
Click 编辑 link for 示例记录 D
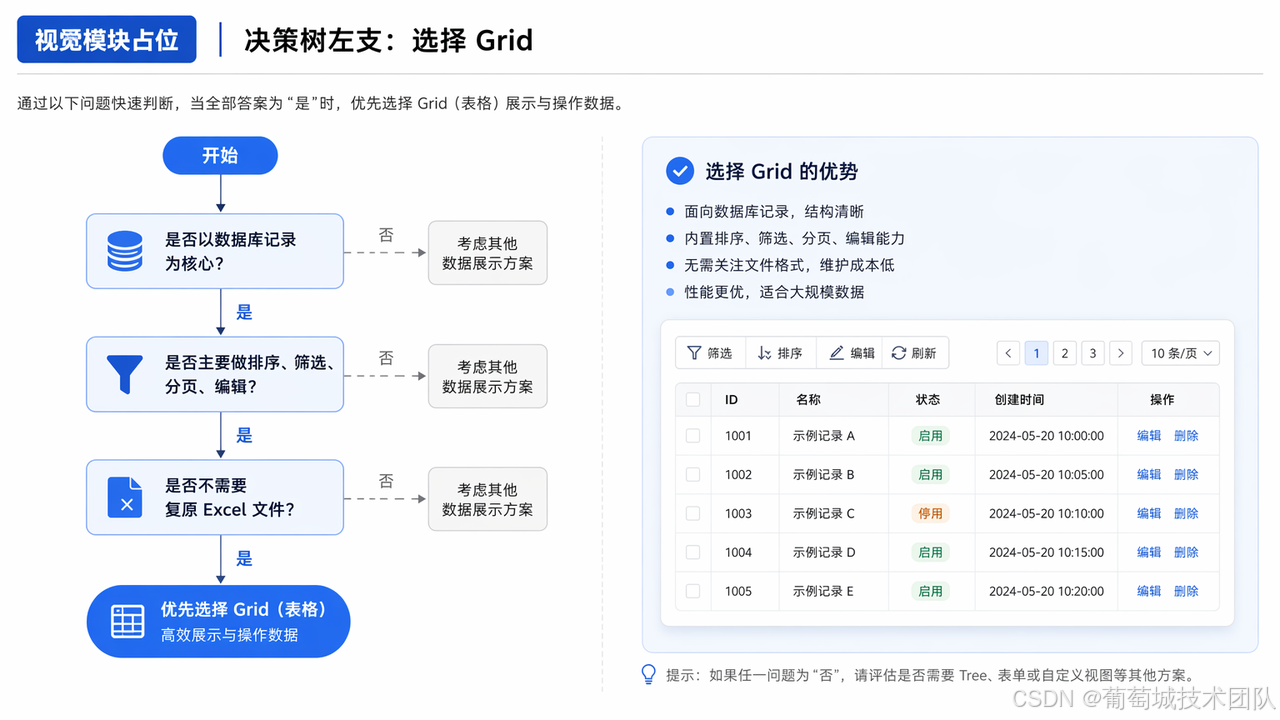[x=1149, y=552]
